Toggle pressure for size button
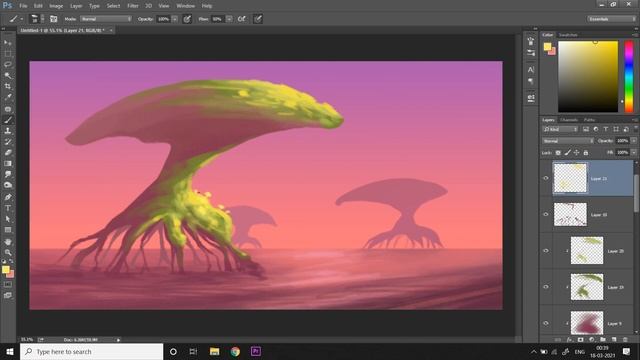 258,19
